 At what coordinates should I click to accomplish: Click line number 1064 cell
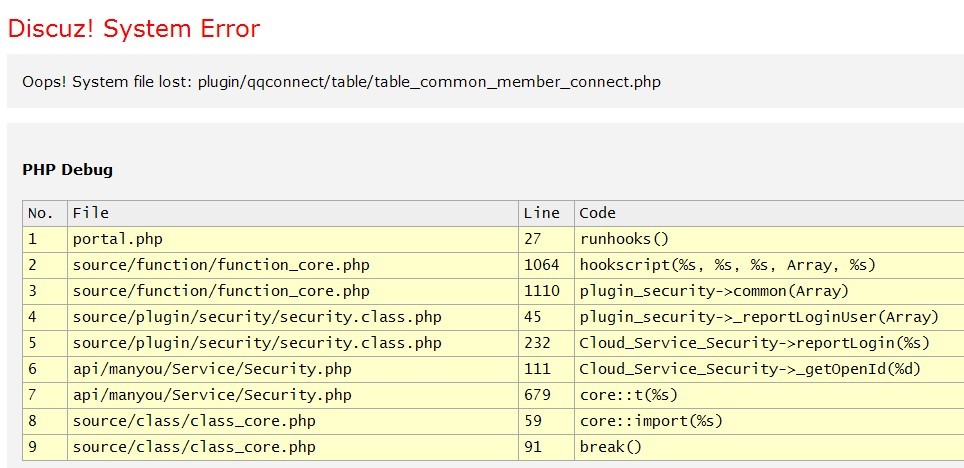546,265
